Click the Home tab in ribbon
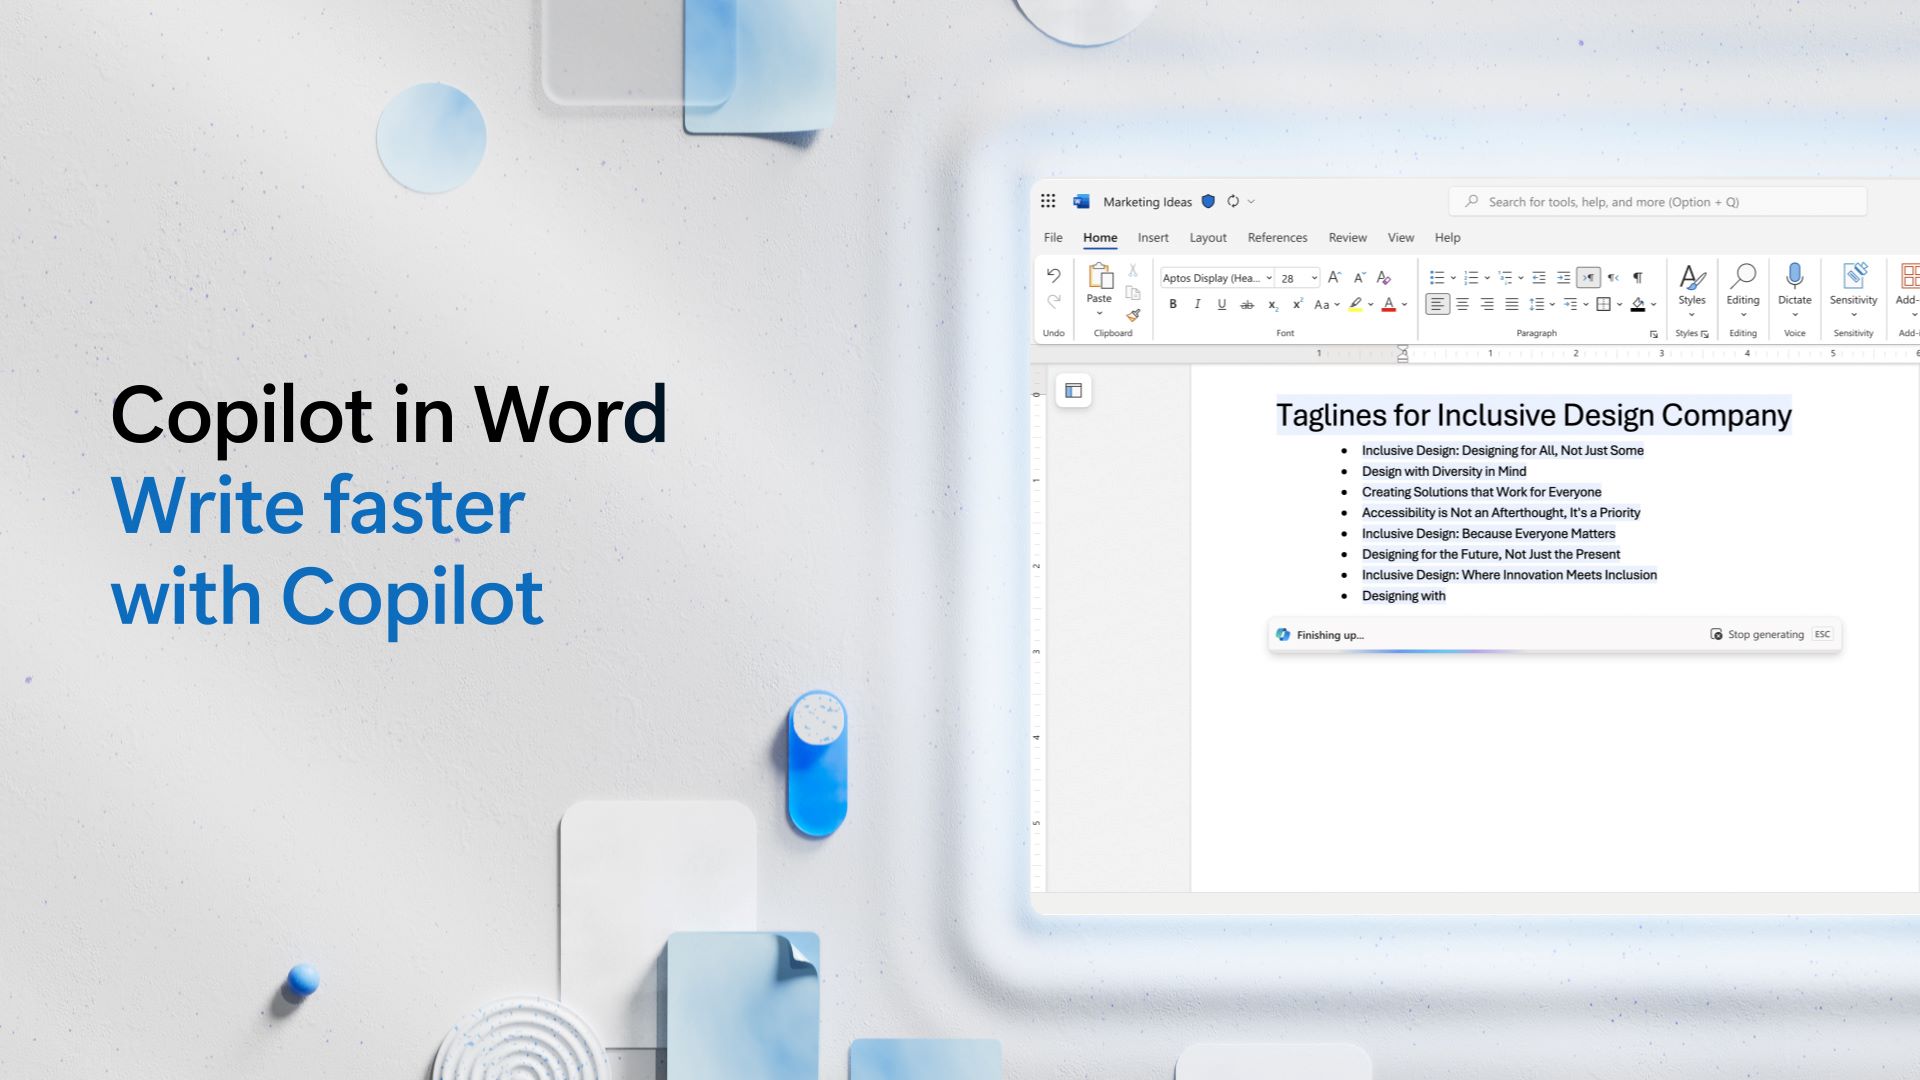Viewport: 1920px width, 1080px height. pos(1100,237)
